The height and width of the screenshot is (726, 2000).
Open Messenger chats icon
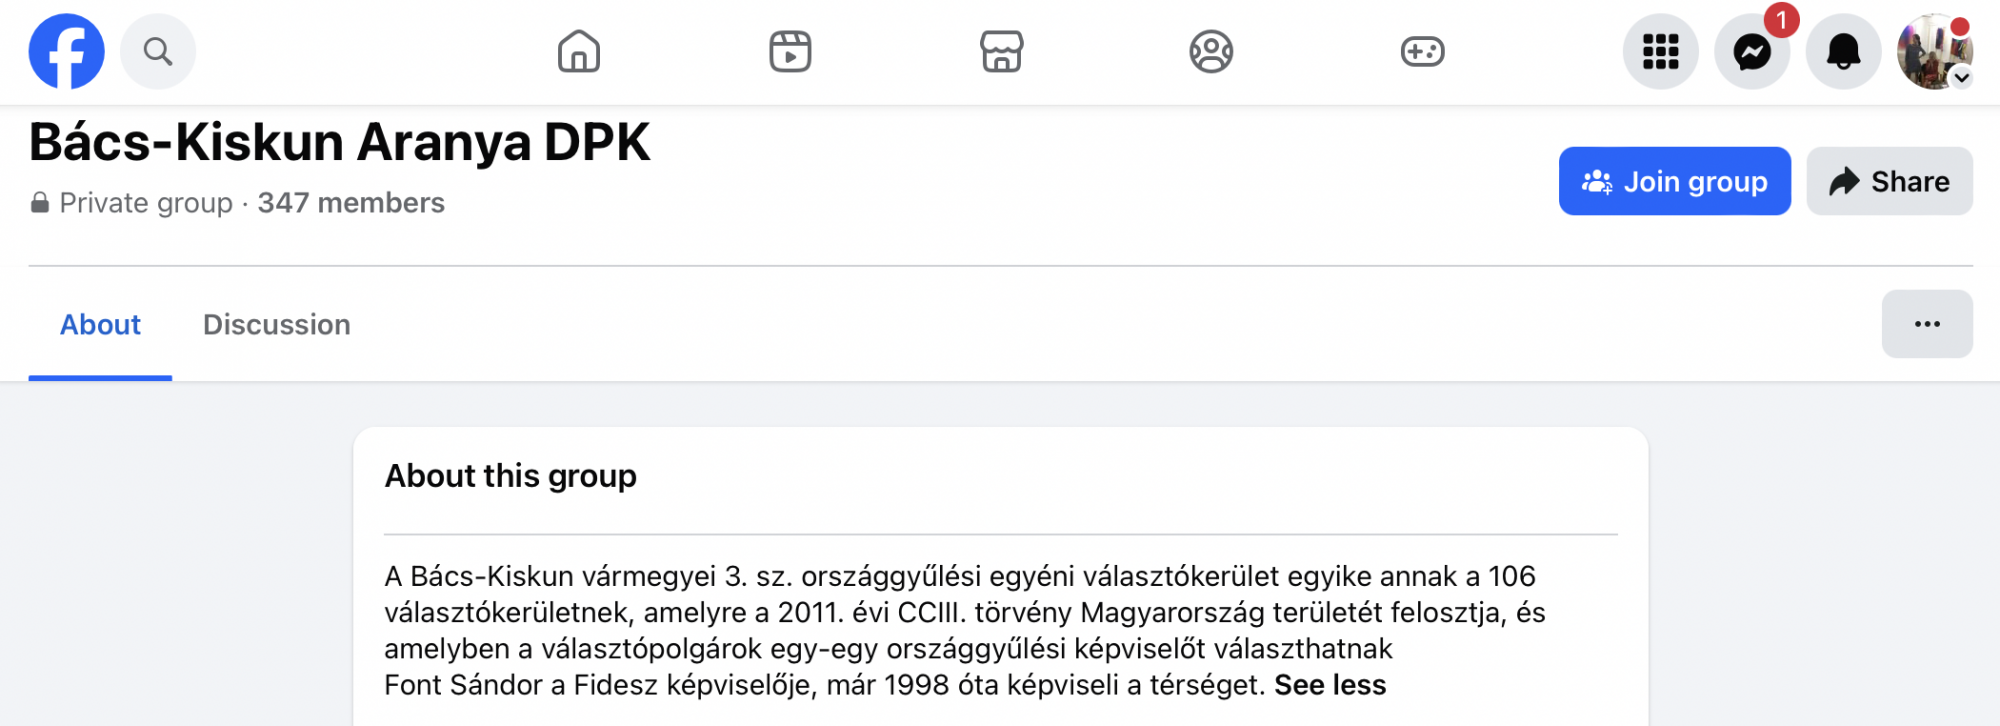(x=1752, y=51)
